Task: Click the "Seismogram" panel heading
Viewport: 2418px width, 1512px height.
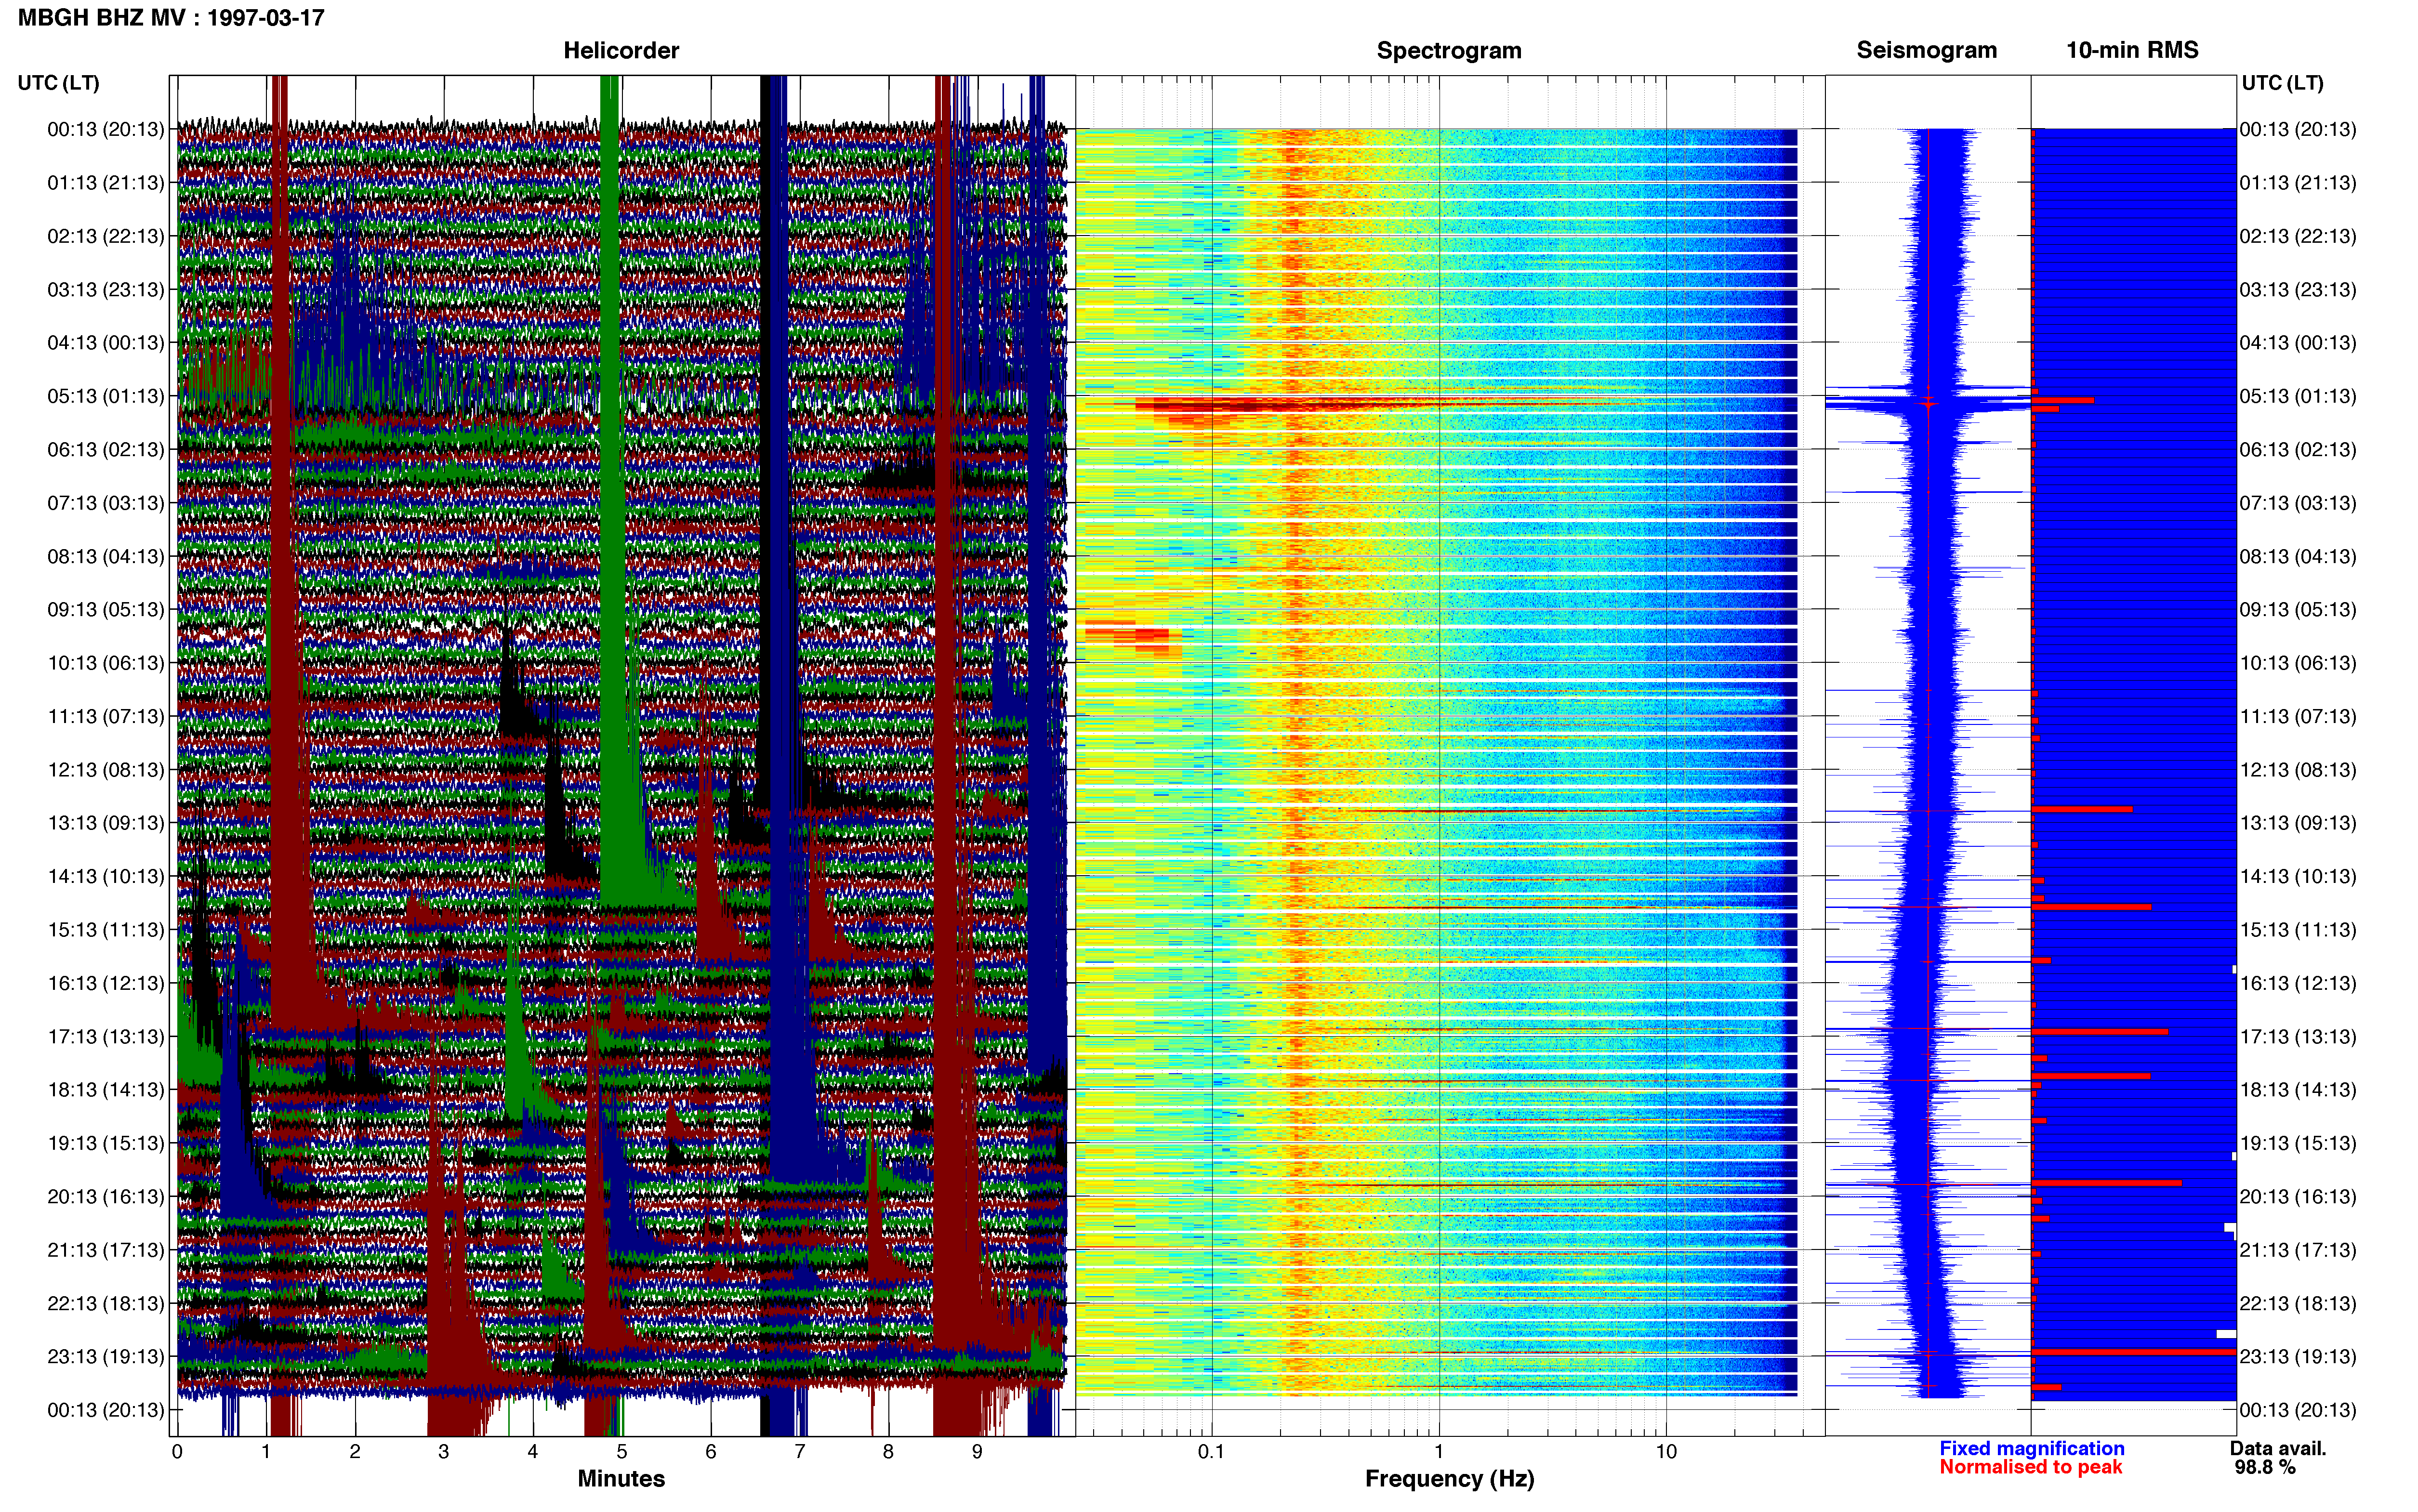Action: pos(1926,50)
